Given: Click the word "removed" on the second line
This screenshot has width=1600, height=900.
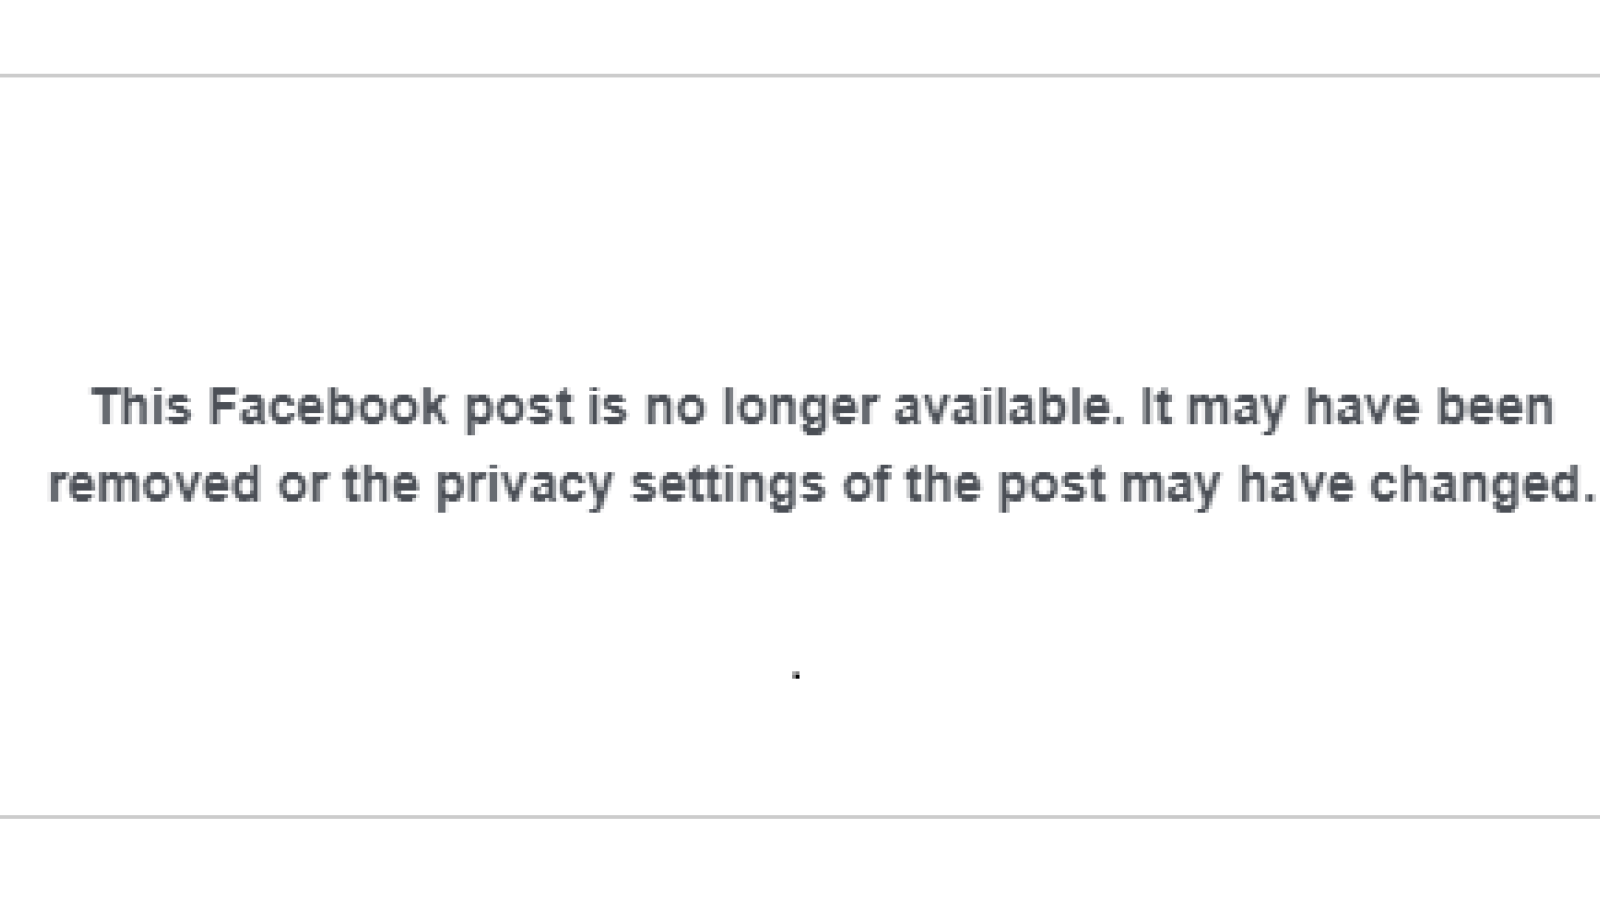Looking at the screenshot, I should pos(154,485).
